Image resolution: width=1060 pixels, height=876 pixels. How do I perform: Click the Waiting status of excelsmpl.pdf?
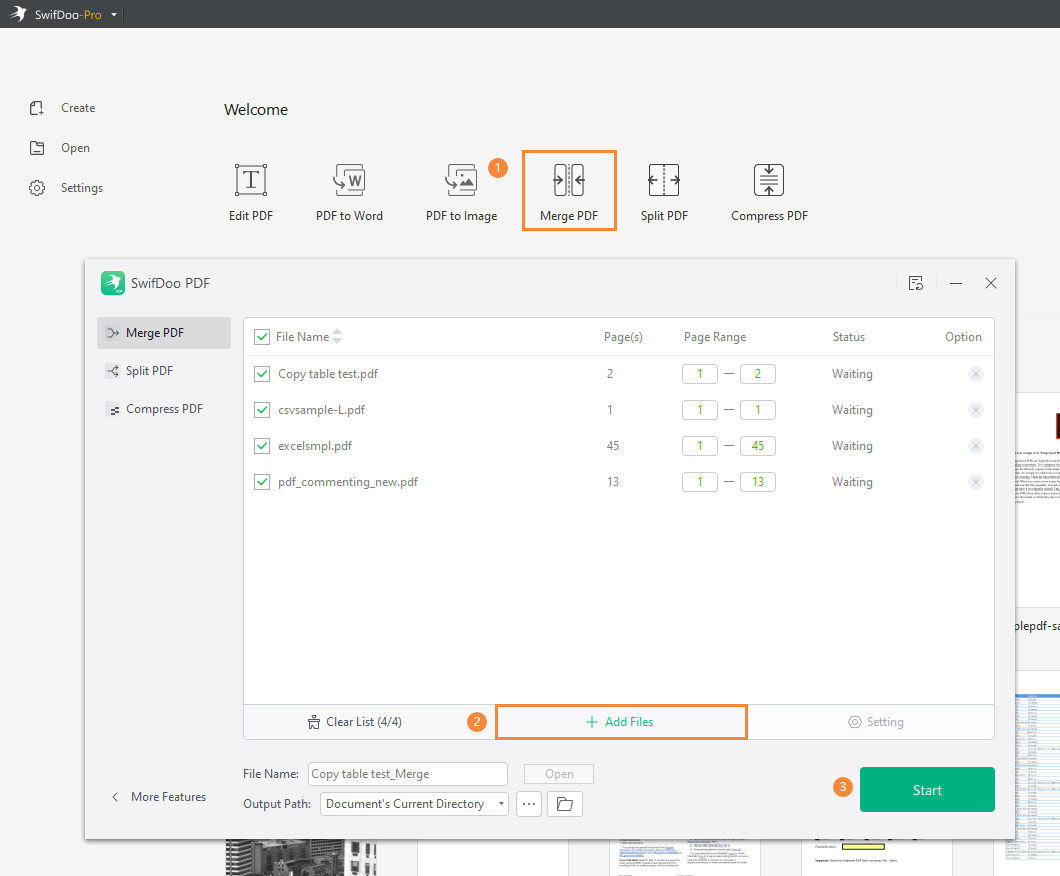[x=852, y=446]
